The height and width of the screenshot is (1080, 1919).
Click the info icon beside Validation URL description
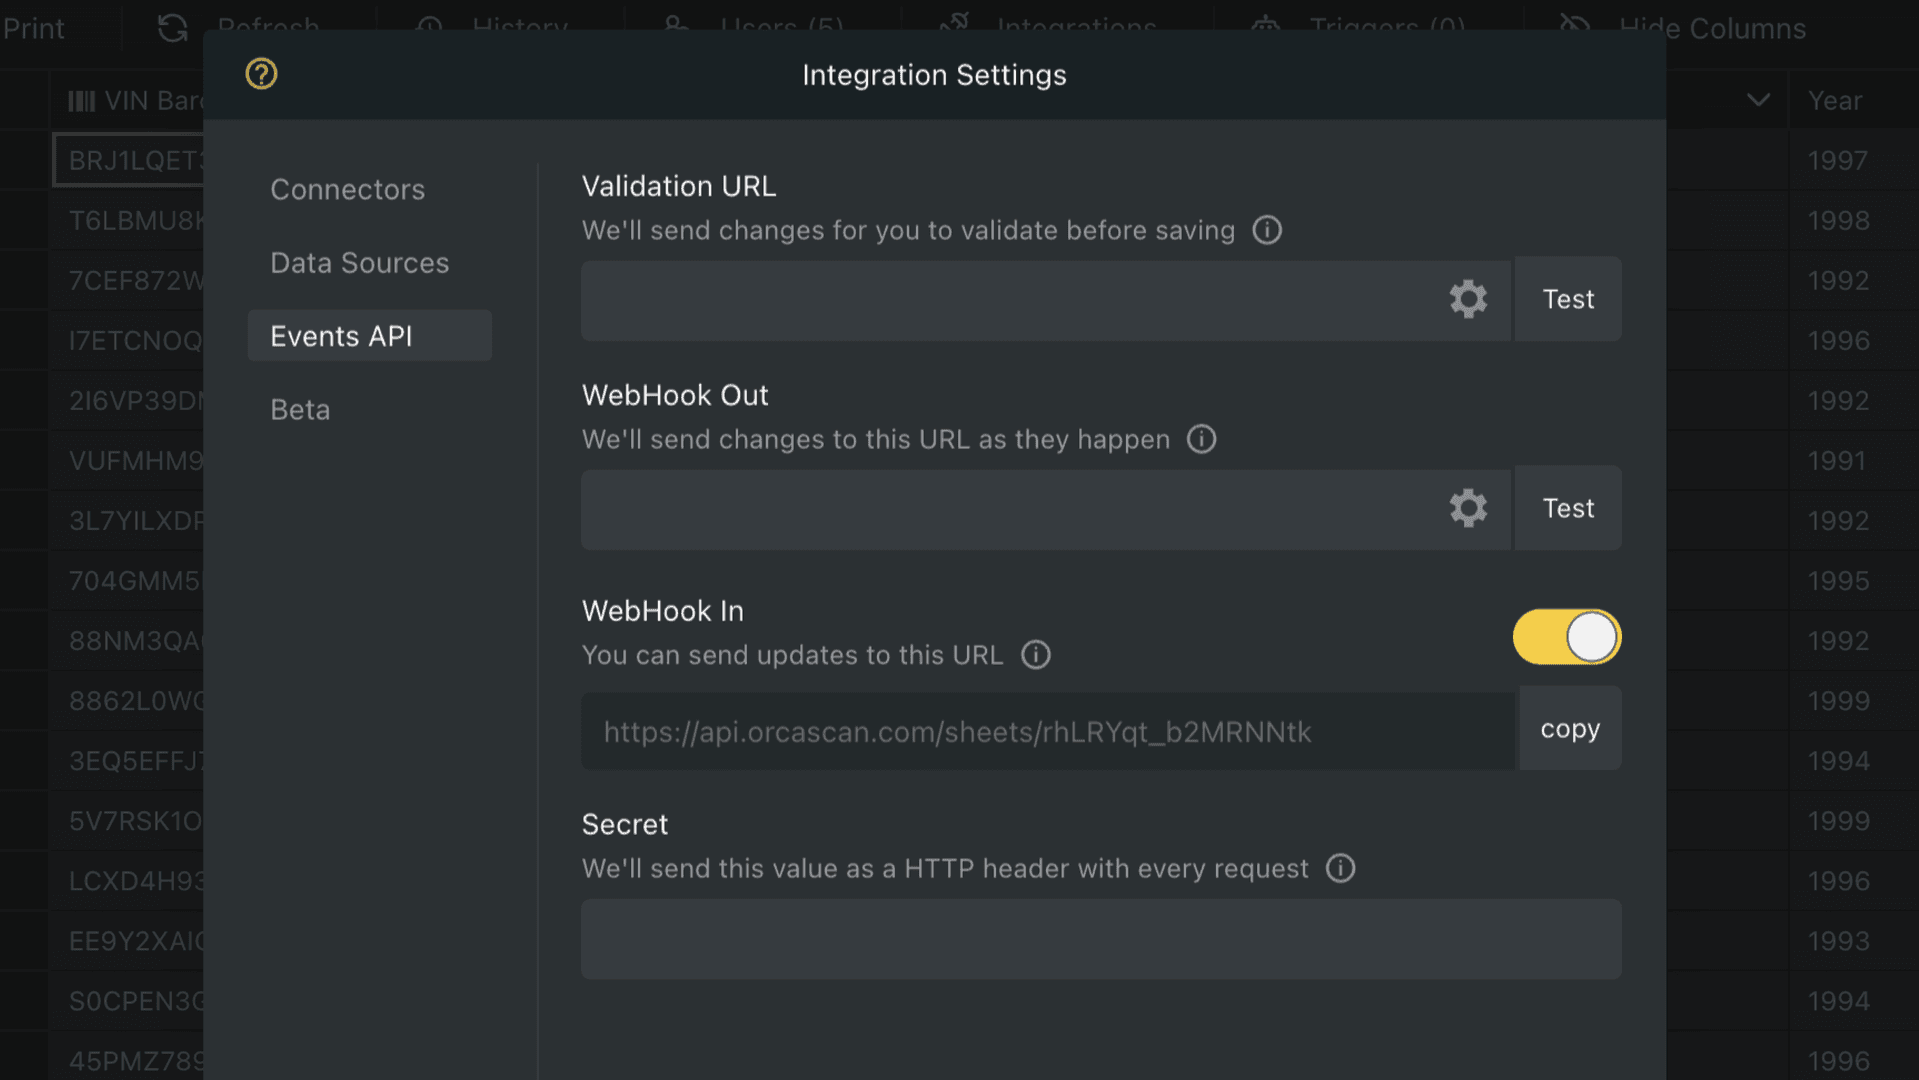click(x=1266, y=230)
